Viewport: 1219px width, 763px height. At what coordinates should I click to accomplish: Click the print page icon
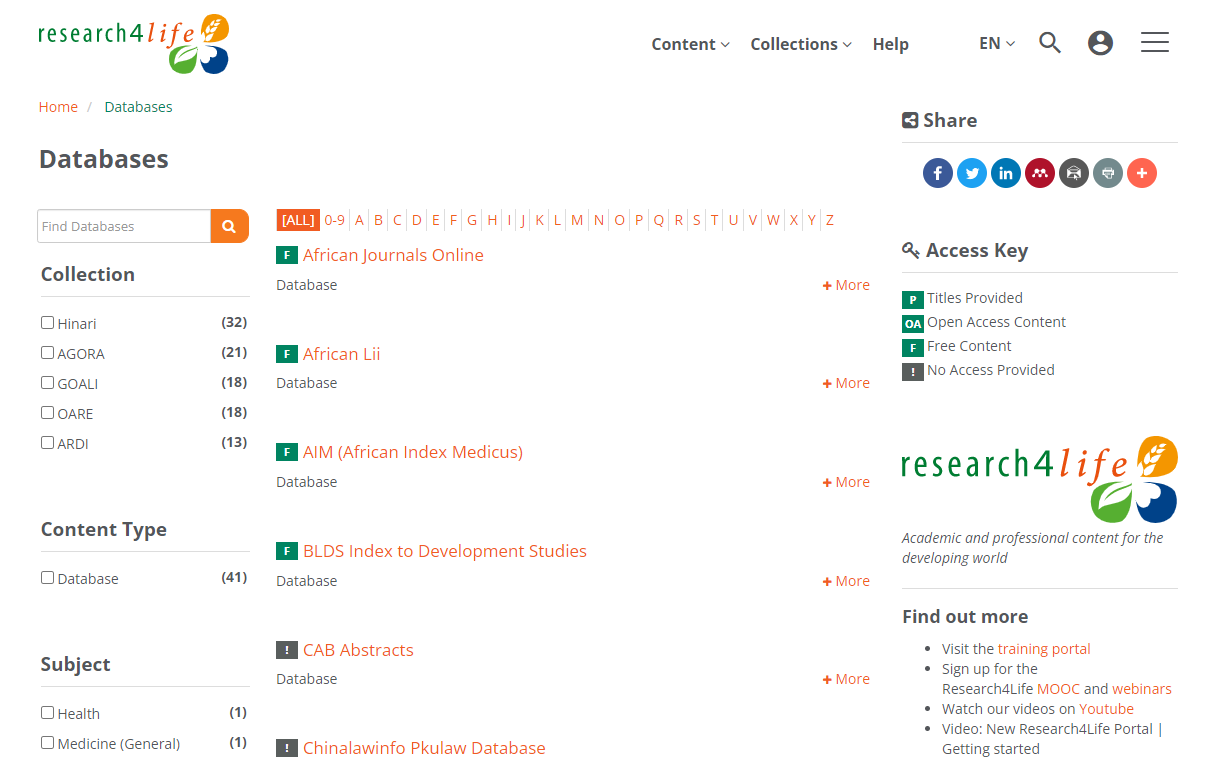pyautogui.click(x=1108, y=173)
